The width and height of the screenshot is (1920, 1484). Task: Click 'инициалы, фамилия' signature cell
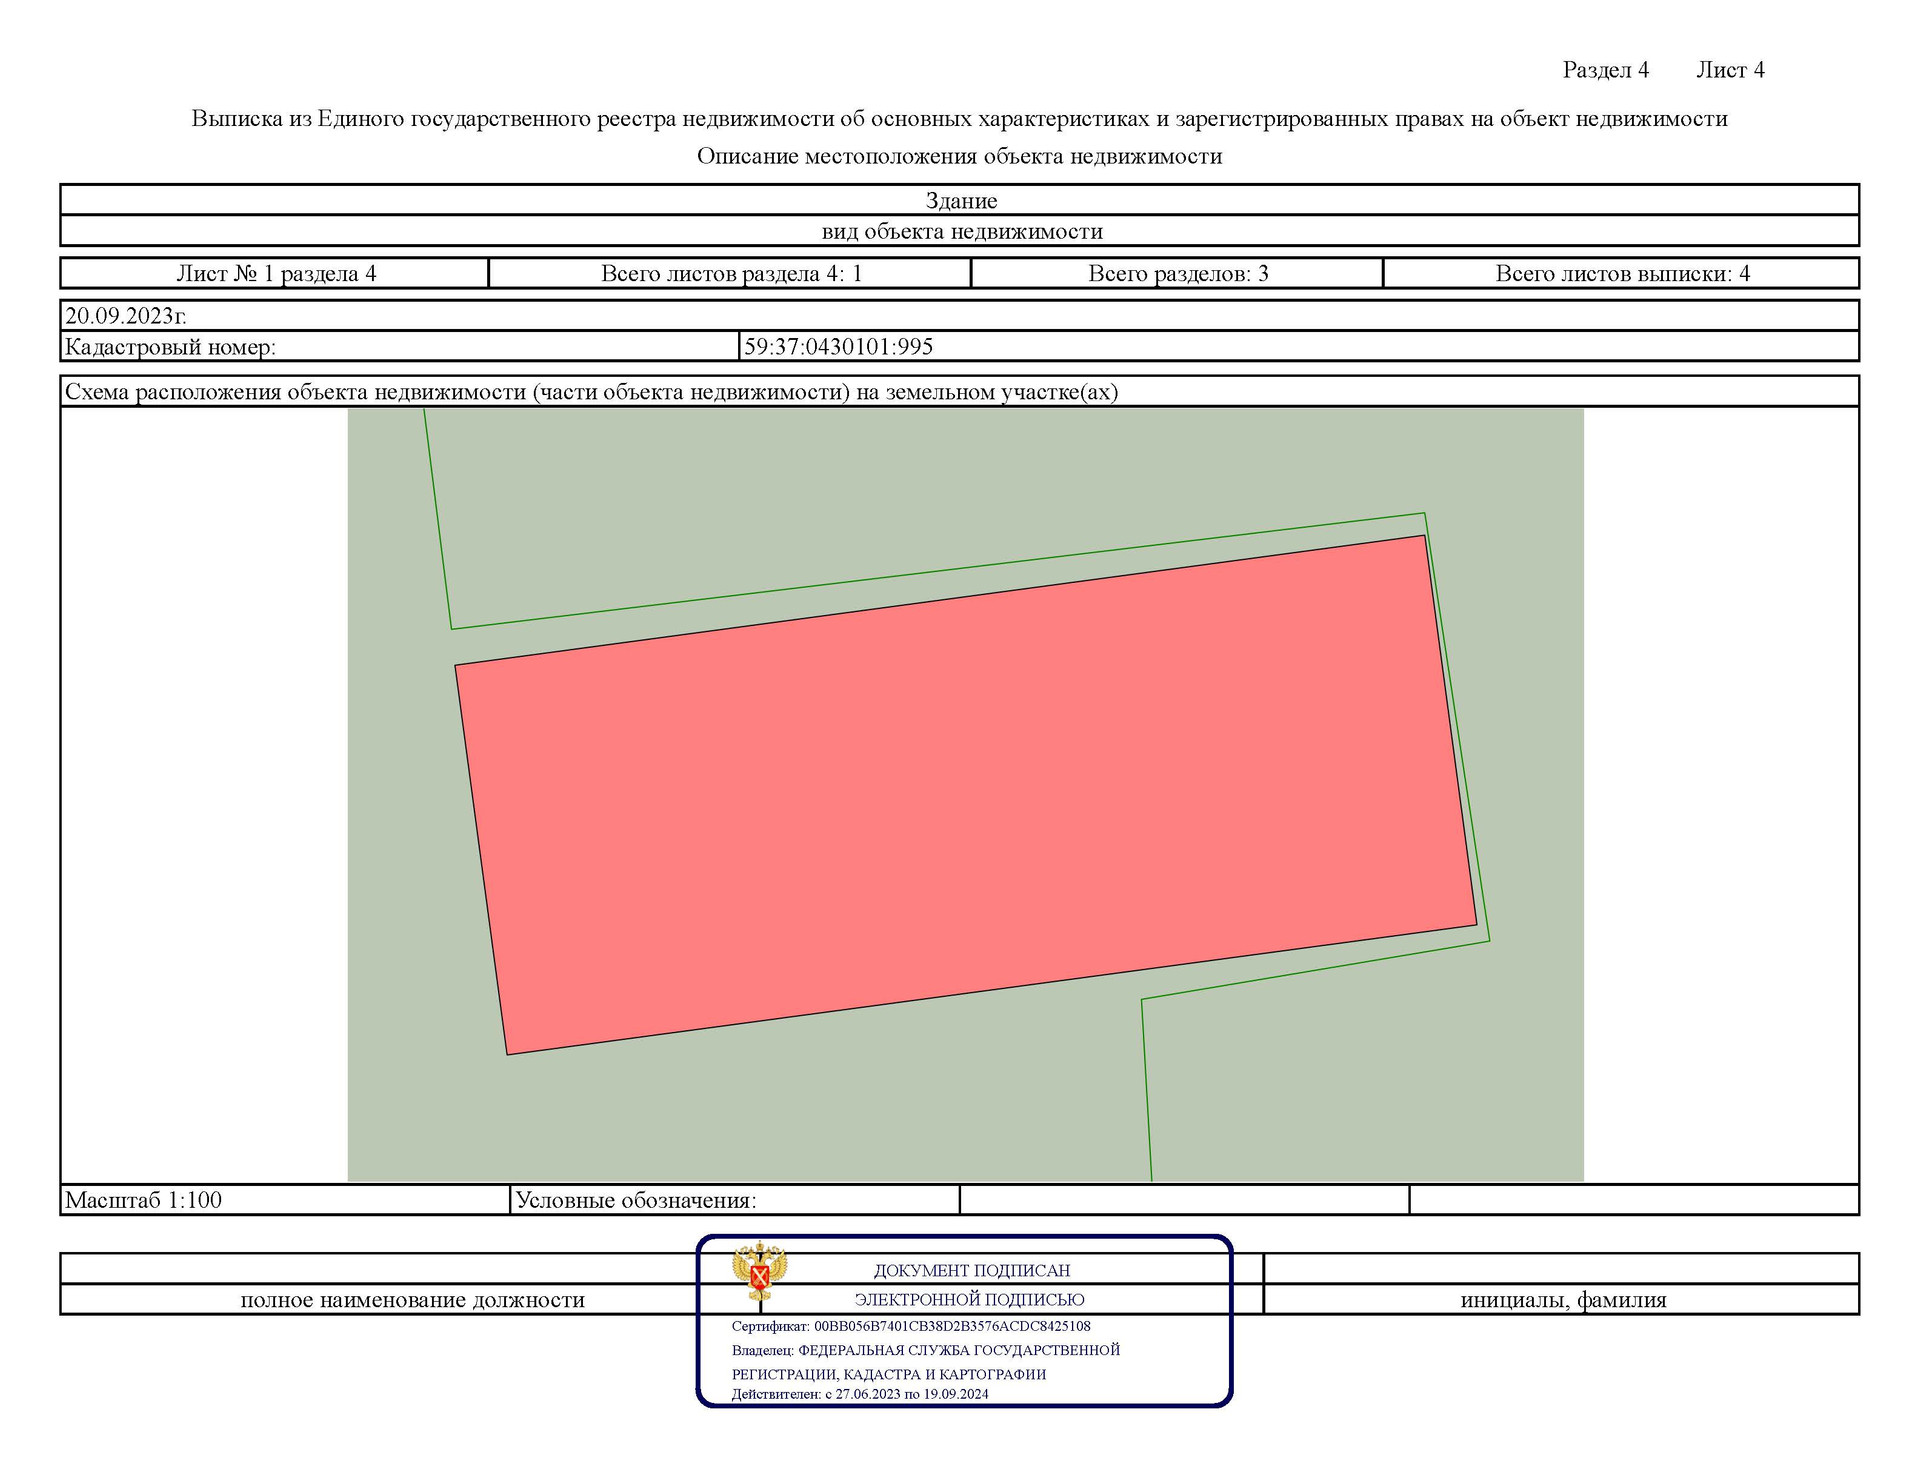[1563, 1300]
